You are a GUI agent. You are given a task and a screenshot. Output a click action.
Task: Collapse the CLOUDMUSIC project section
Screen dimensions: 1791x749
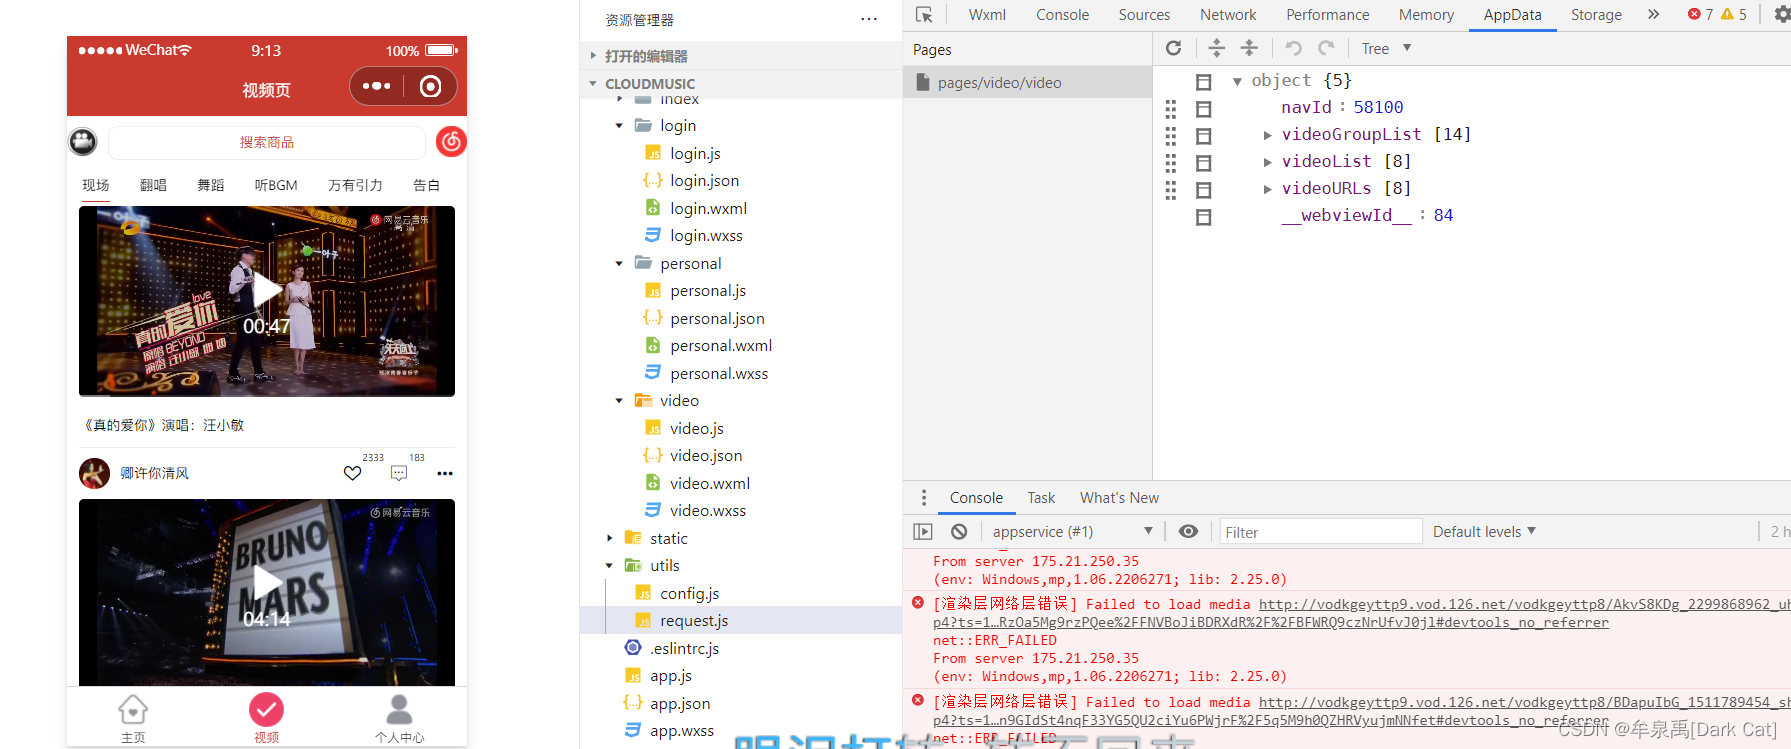tap(593, 84)
